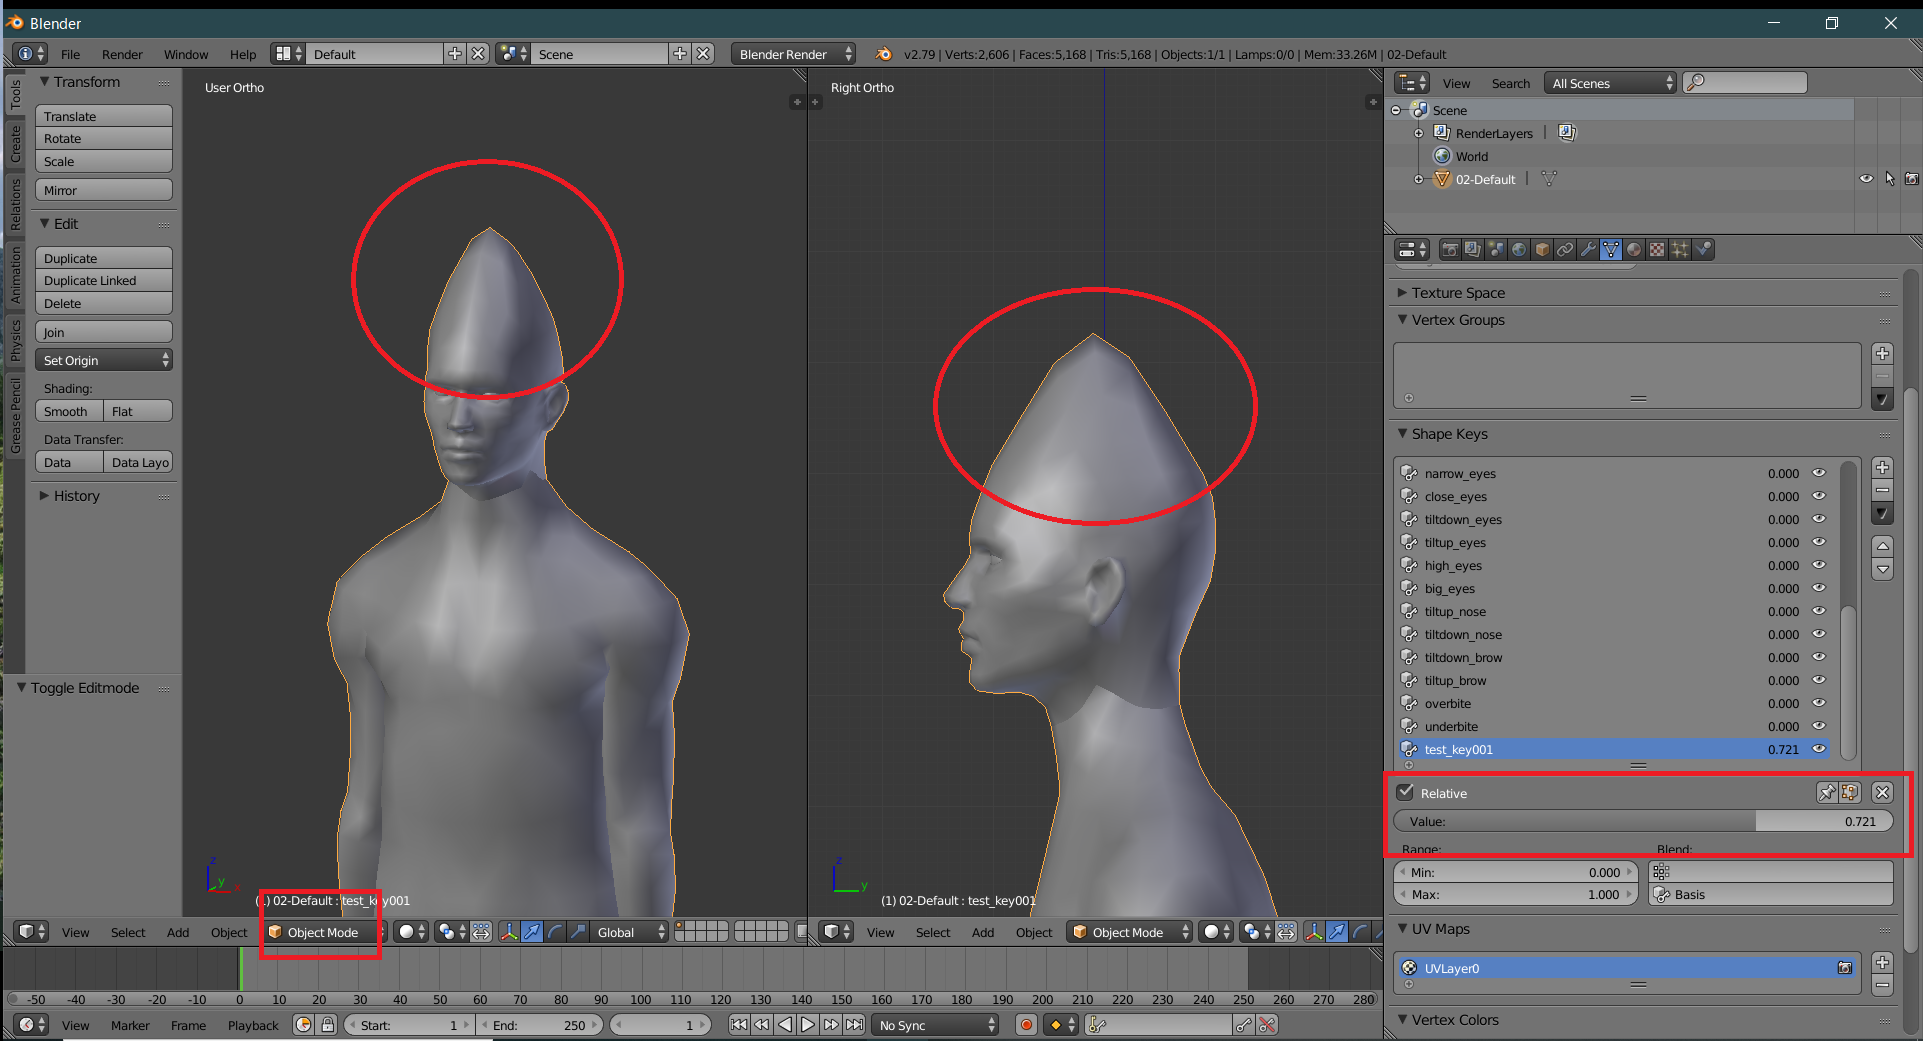Click the shape key Value slider
The image size is (1923, 1041).
point(1642,821)
